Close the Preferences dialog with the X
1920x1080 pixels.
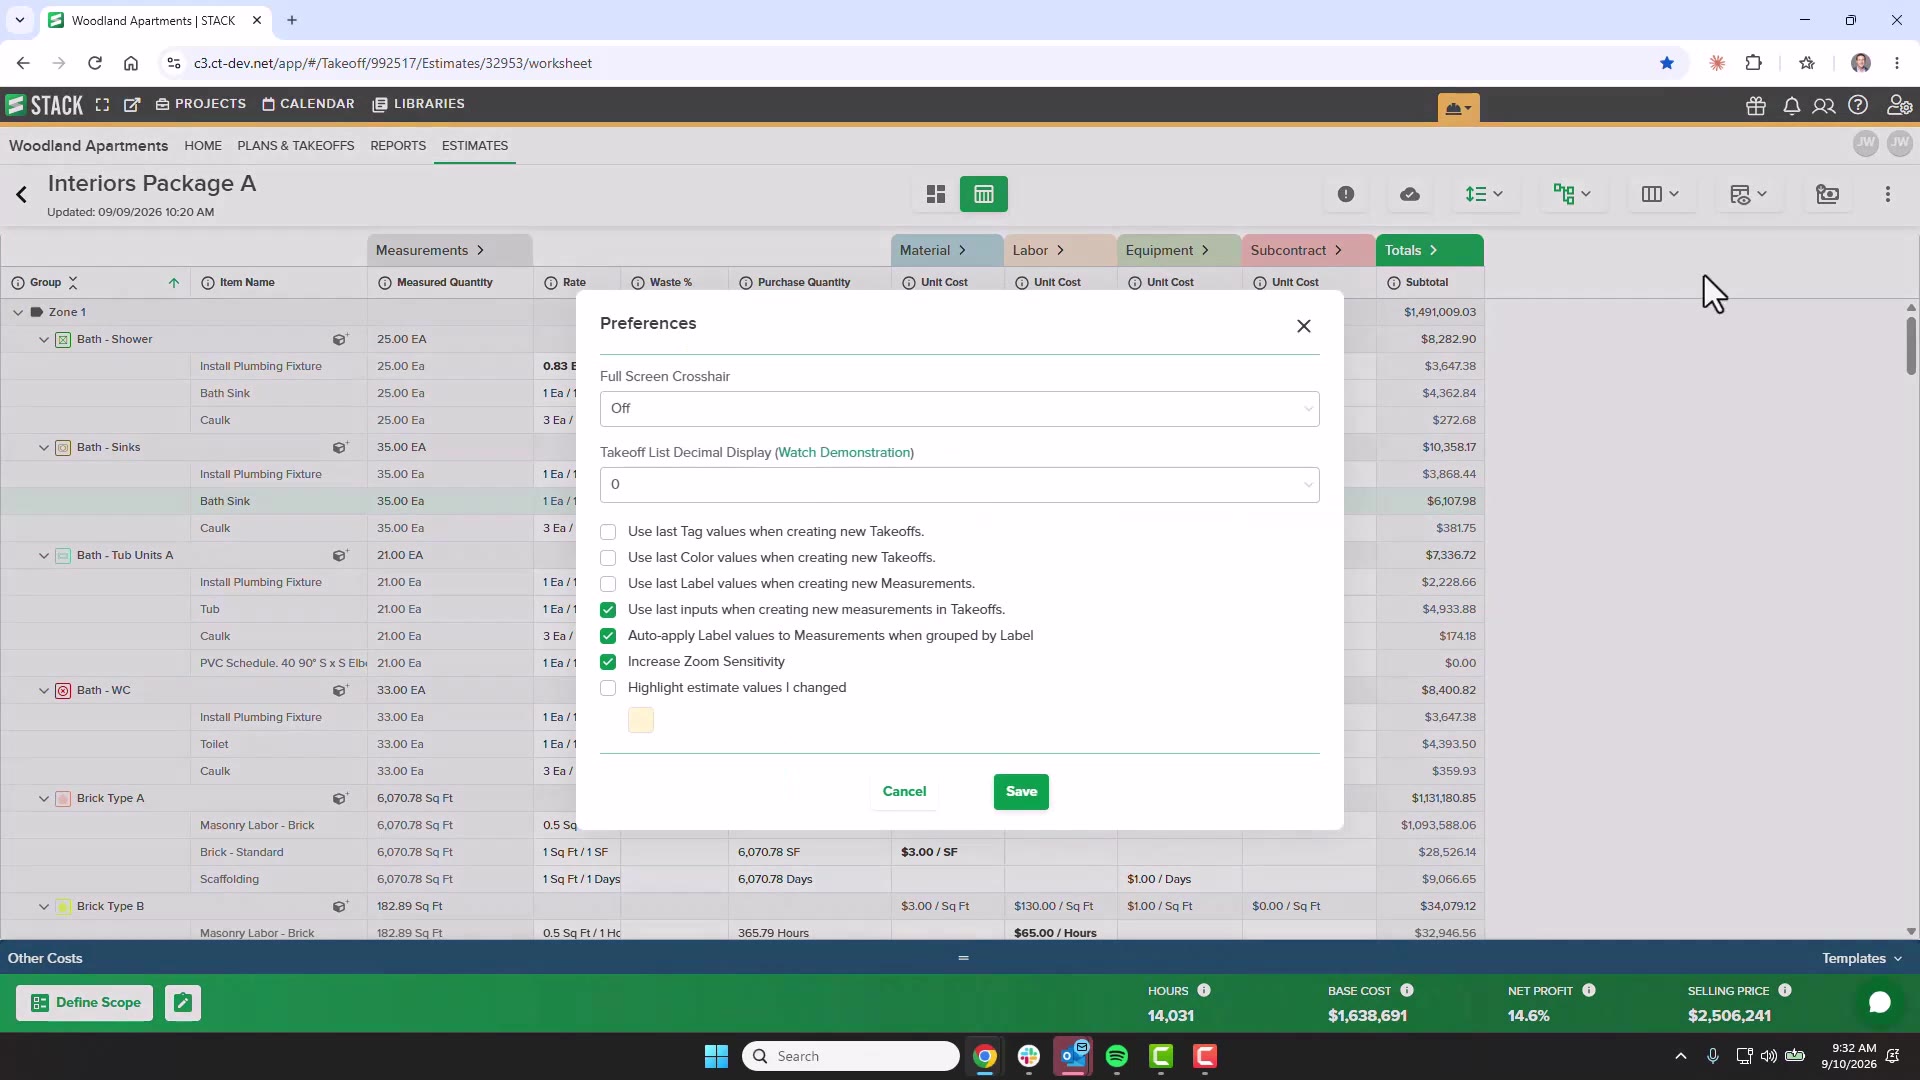(1303, 326)
